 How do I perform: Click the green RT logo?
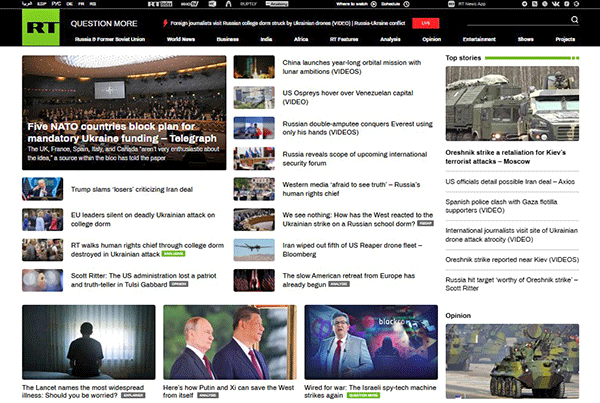(x=41, y=28)
